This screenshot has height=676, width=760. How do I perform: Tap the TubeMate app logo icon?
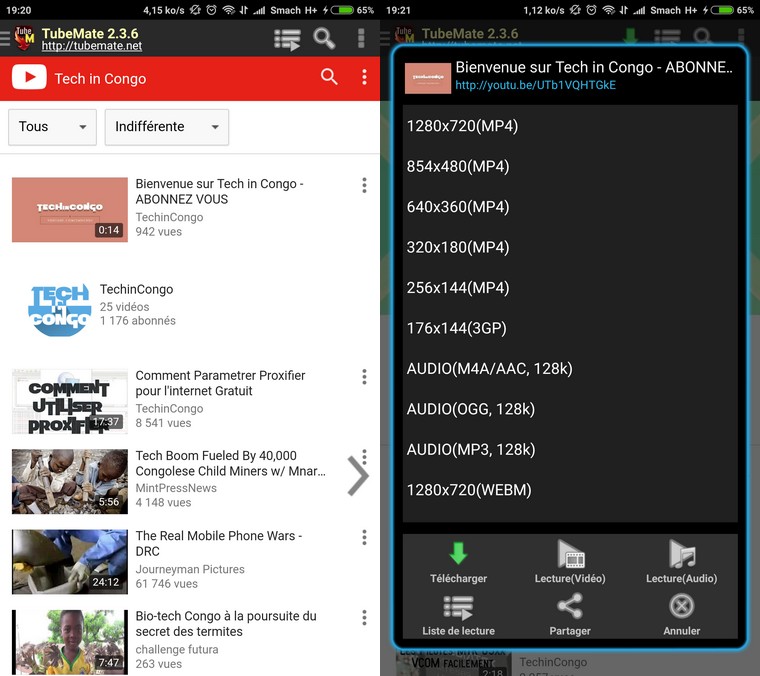click(24, 38)
